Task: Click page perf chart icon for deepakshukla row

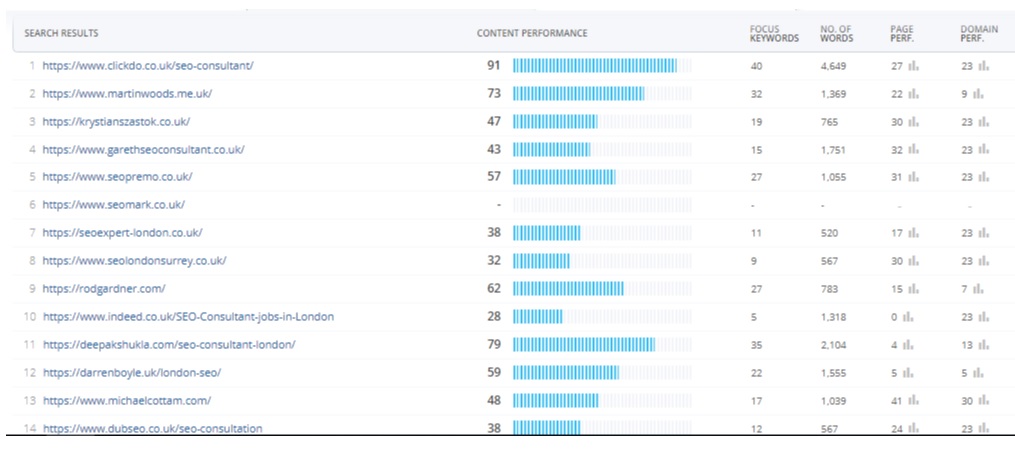Action: pyautogui.click(x=908, y=345)
